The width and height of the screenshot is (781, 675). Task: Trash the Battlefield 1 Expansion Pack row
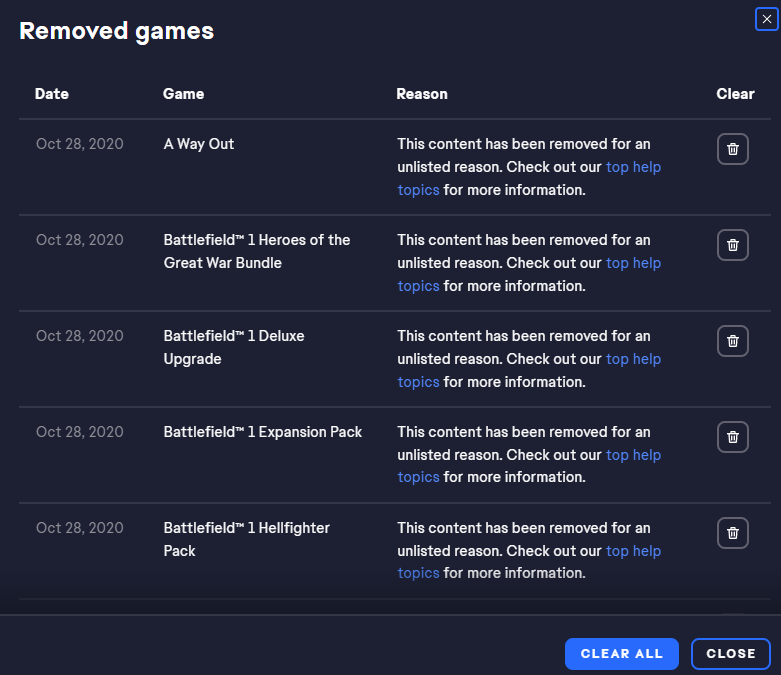[x=732, y=437]
